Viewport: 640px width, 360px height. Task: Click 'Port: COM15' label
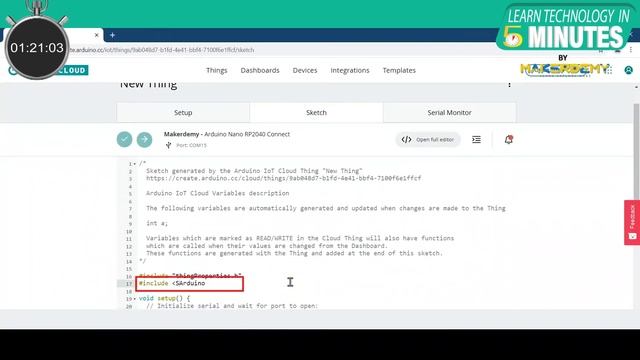click(191, 145)
